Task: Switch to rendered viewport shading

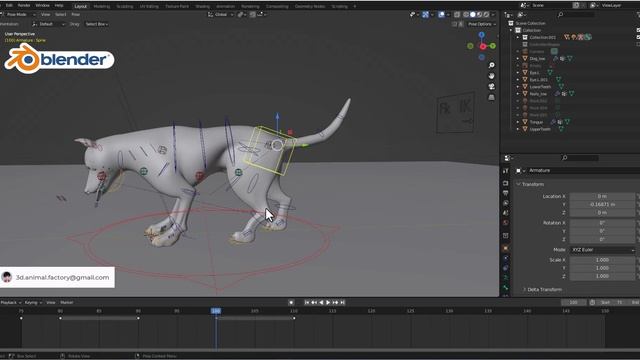Action: 486,14
